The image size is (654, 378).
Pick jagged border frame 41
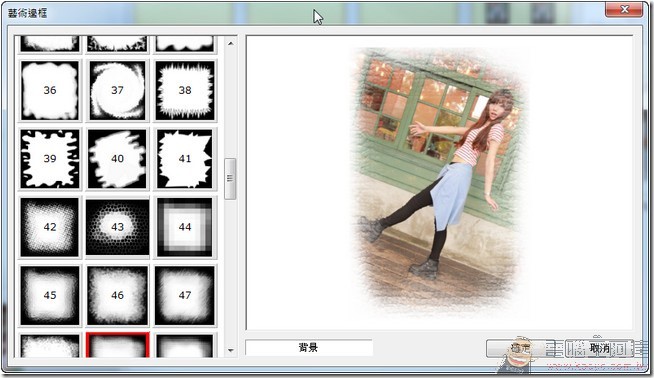point(185,159)
